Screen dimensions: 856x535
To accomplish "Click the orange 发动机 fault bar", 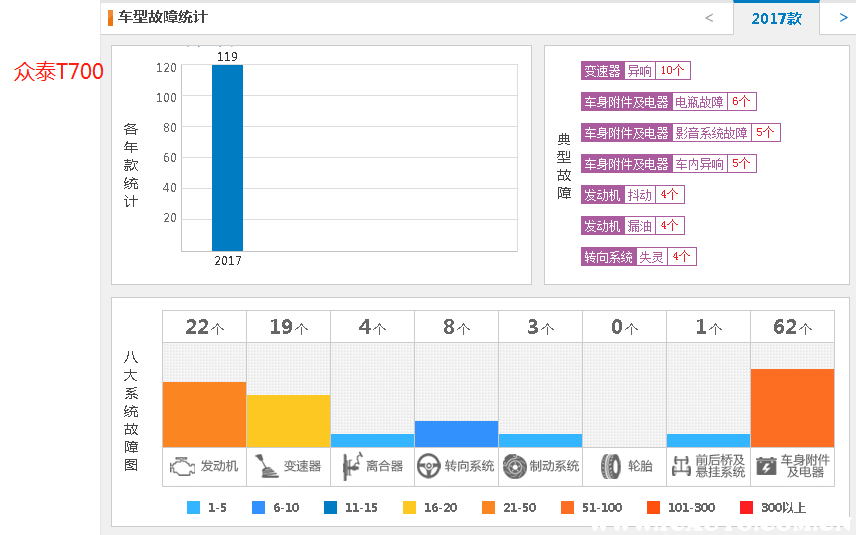I will tap(204, 414).
